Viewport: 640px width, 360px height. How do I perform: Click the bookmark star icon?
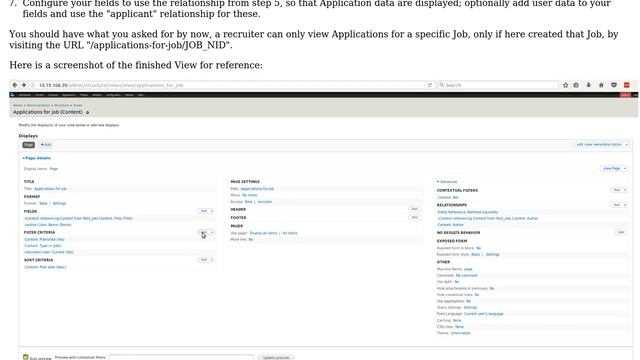coord(565,85)
